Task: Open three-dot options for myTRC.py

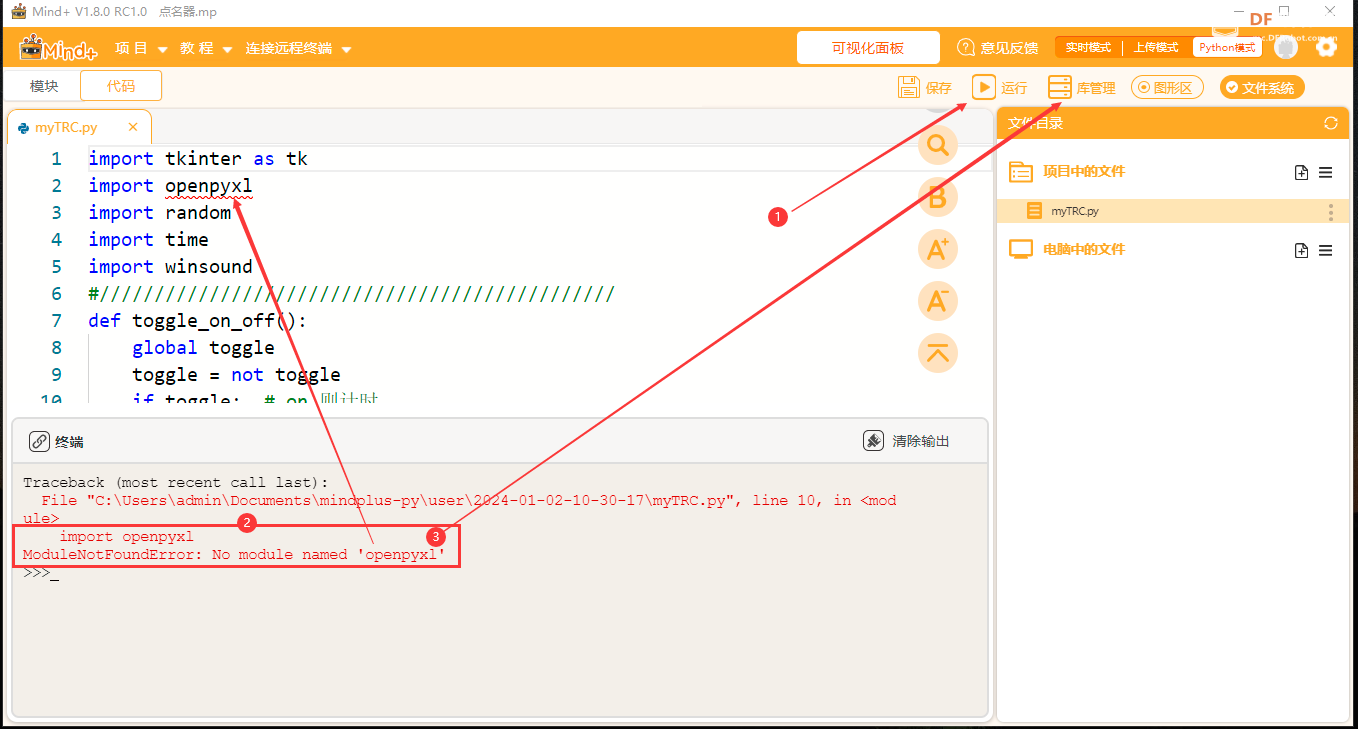Action: (x=1330, y=211)
